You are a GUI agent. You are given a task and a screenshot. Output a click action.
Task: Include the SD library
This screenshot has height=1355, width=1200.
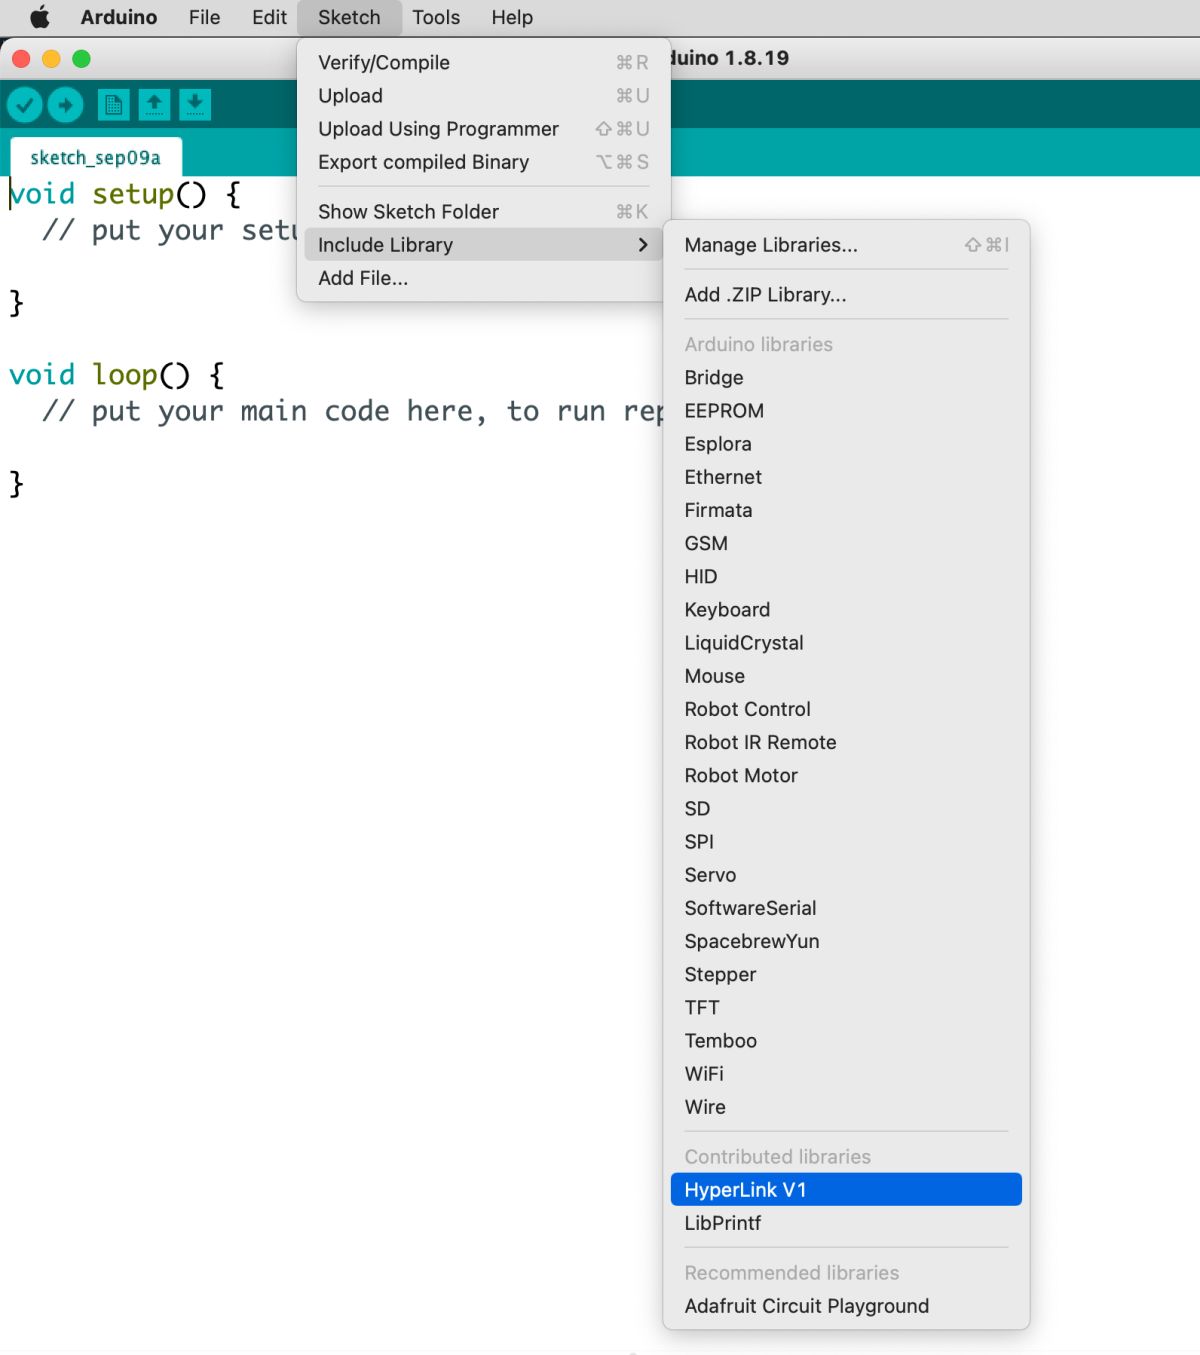pos(846,808)
